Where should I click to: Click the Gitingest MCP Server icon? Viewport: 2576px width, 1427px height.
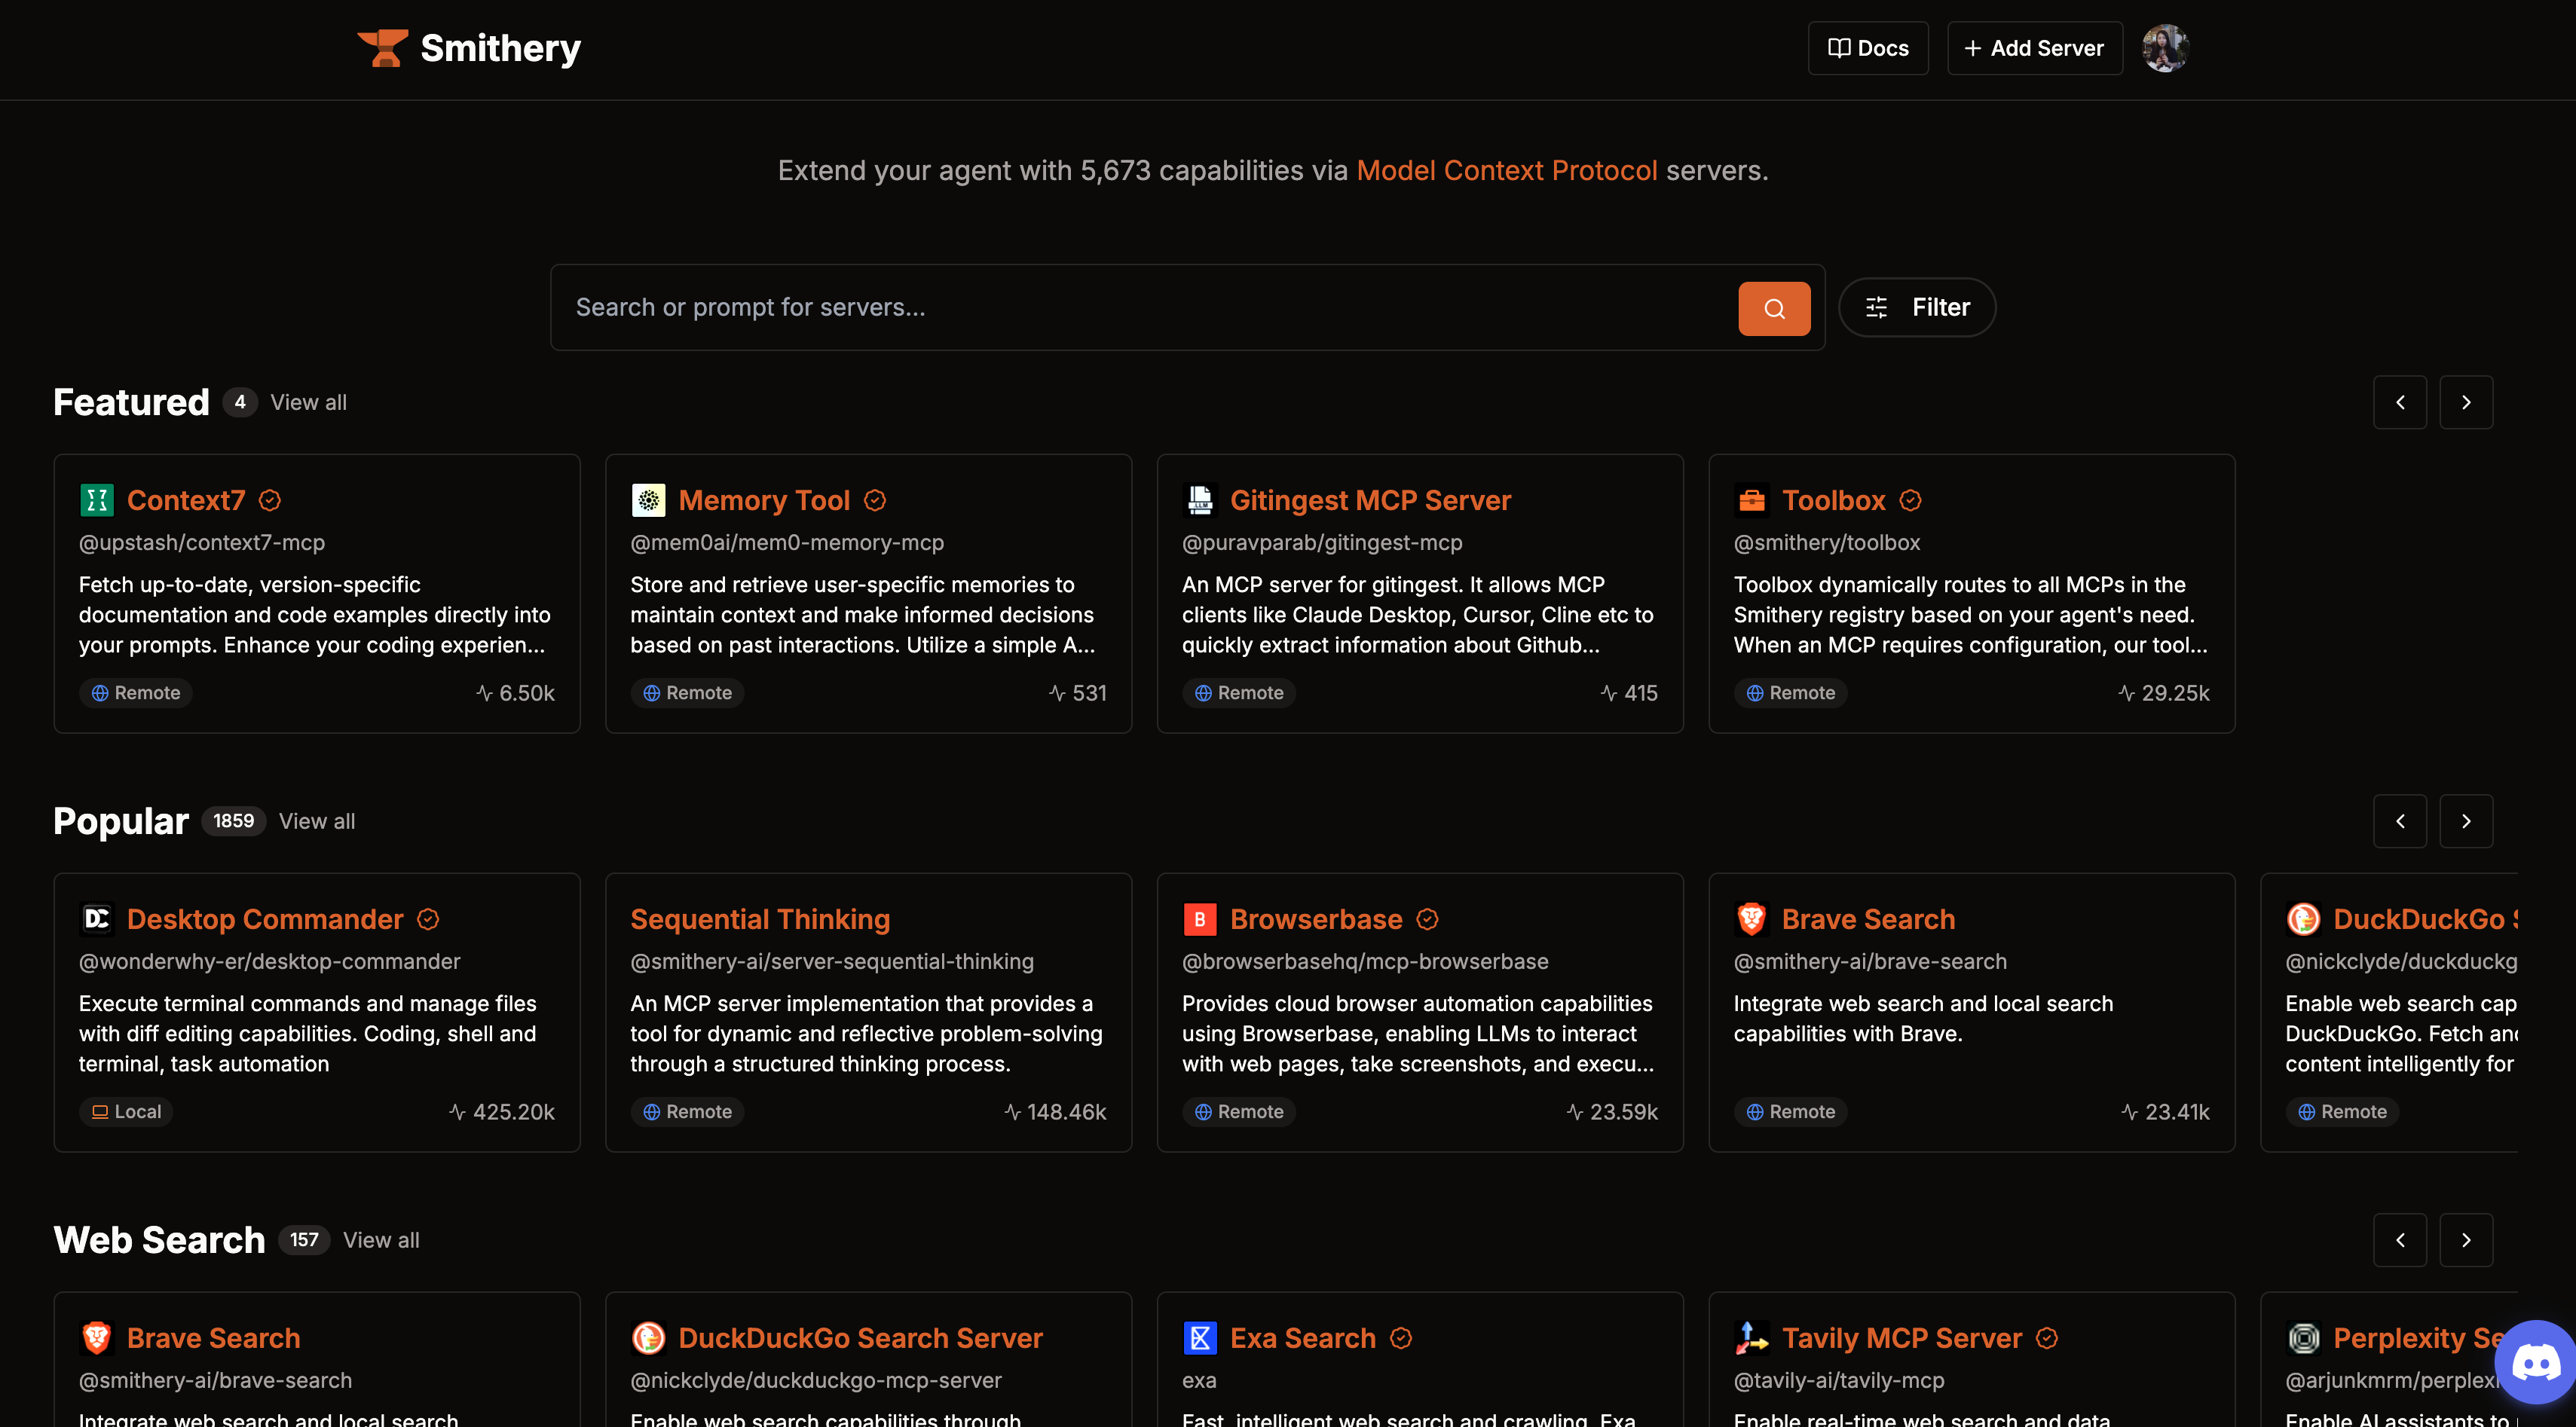(1200, 500)
